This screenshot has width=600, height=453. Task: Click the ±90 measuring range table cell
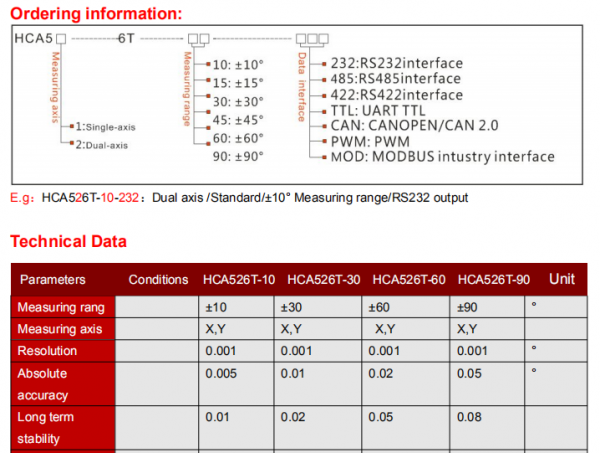coord(470,307)
